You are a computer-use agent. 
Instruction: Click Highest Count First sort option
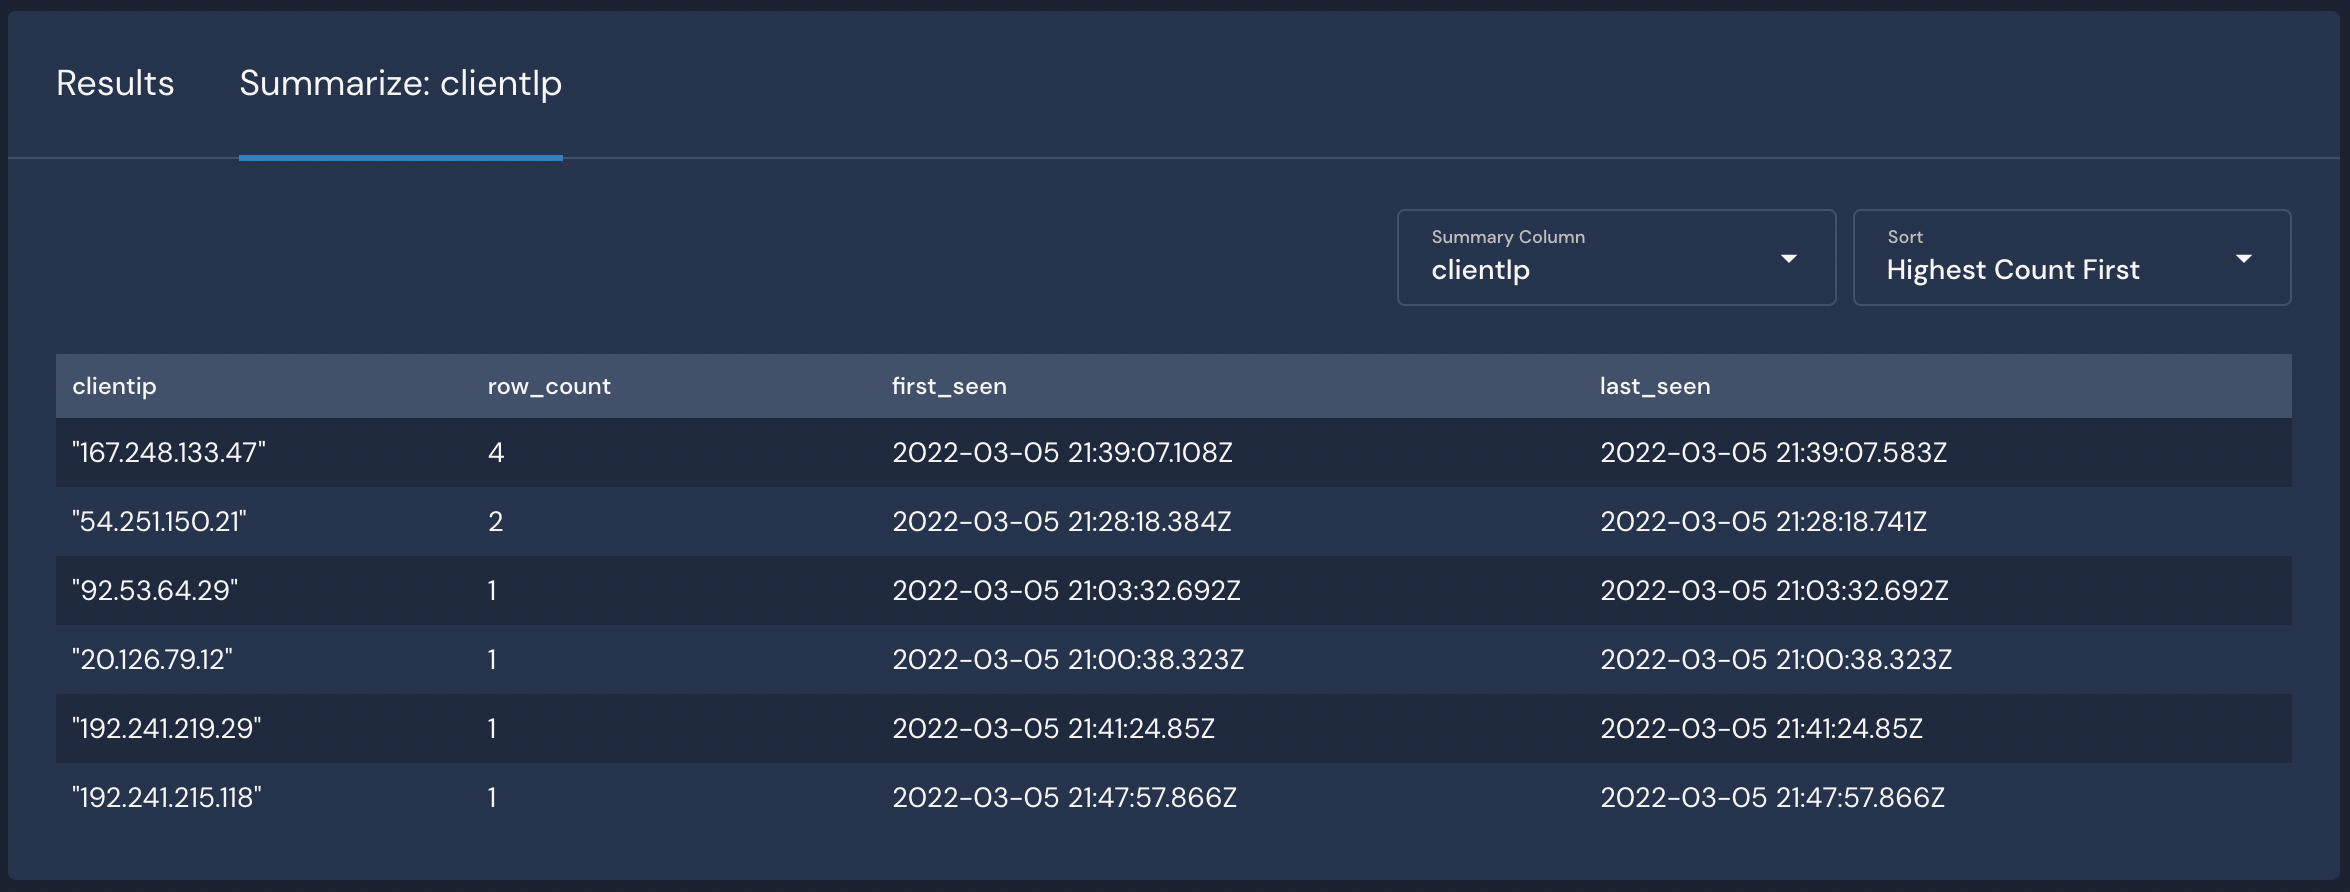click(x=2012, y=270)
